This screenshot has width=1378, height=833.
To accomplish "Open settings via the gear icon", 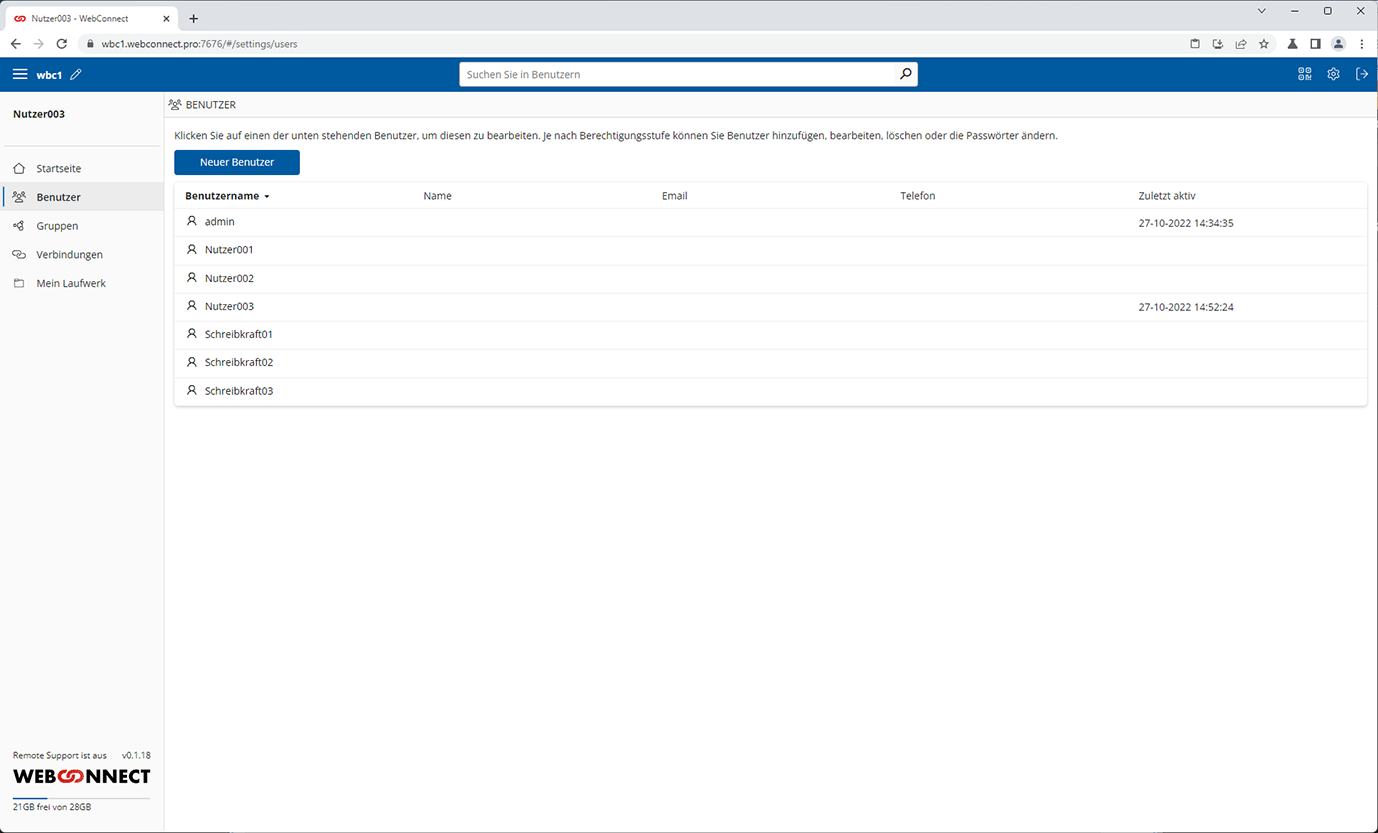I will [x=1333, y=73].
